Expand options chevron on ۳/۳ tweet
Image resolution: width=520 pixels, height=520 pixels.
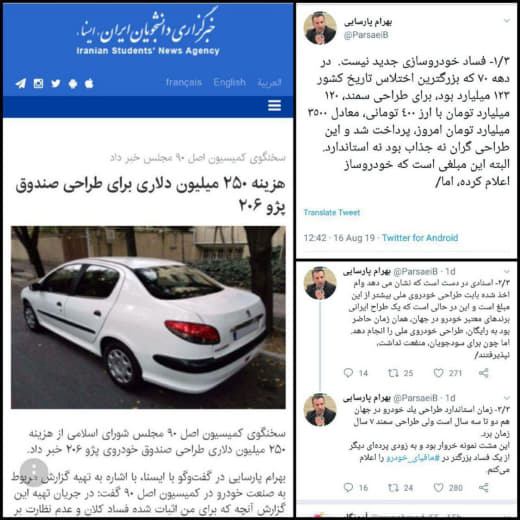[x=507, y=398]
